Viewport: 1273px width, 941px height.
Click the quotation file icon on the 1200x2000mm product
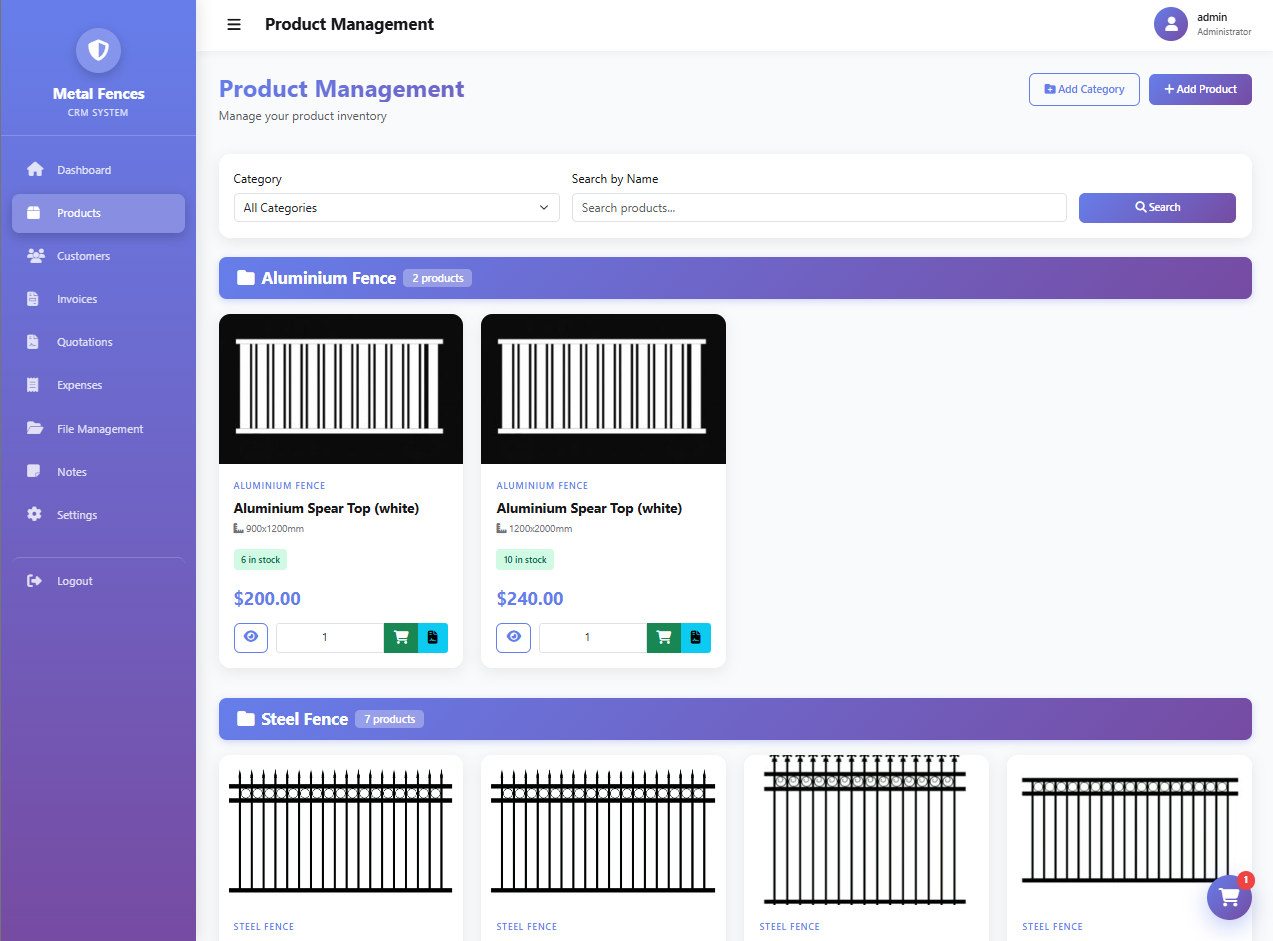[x=696, y=637]
